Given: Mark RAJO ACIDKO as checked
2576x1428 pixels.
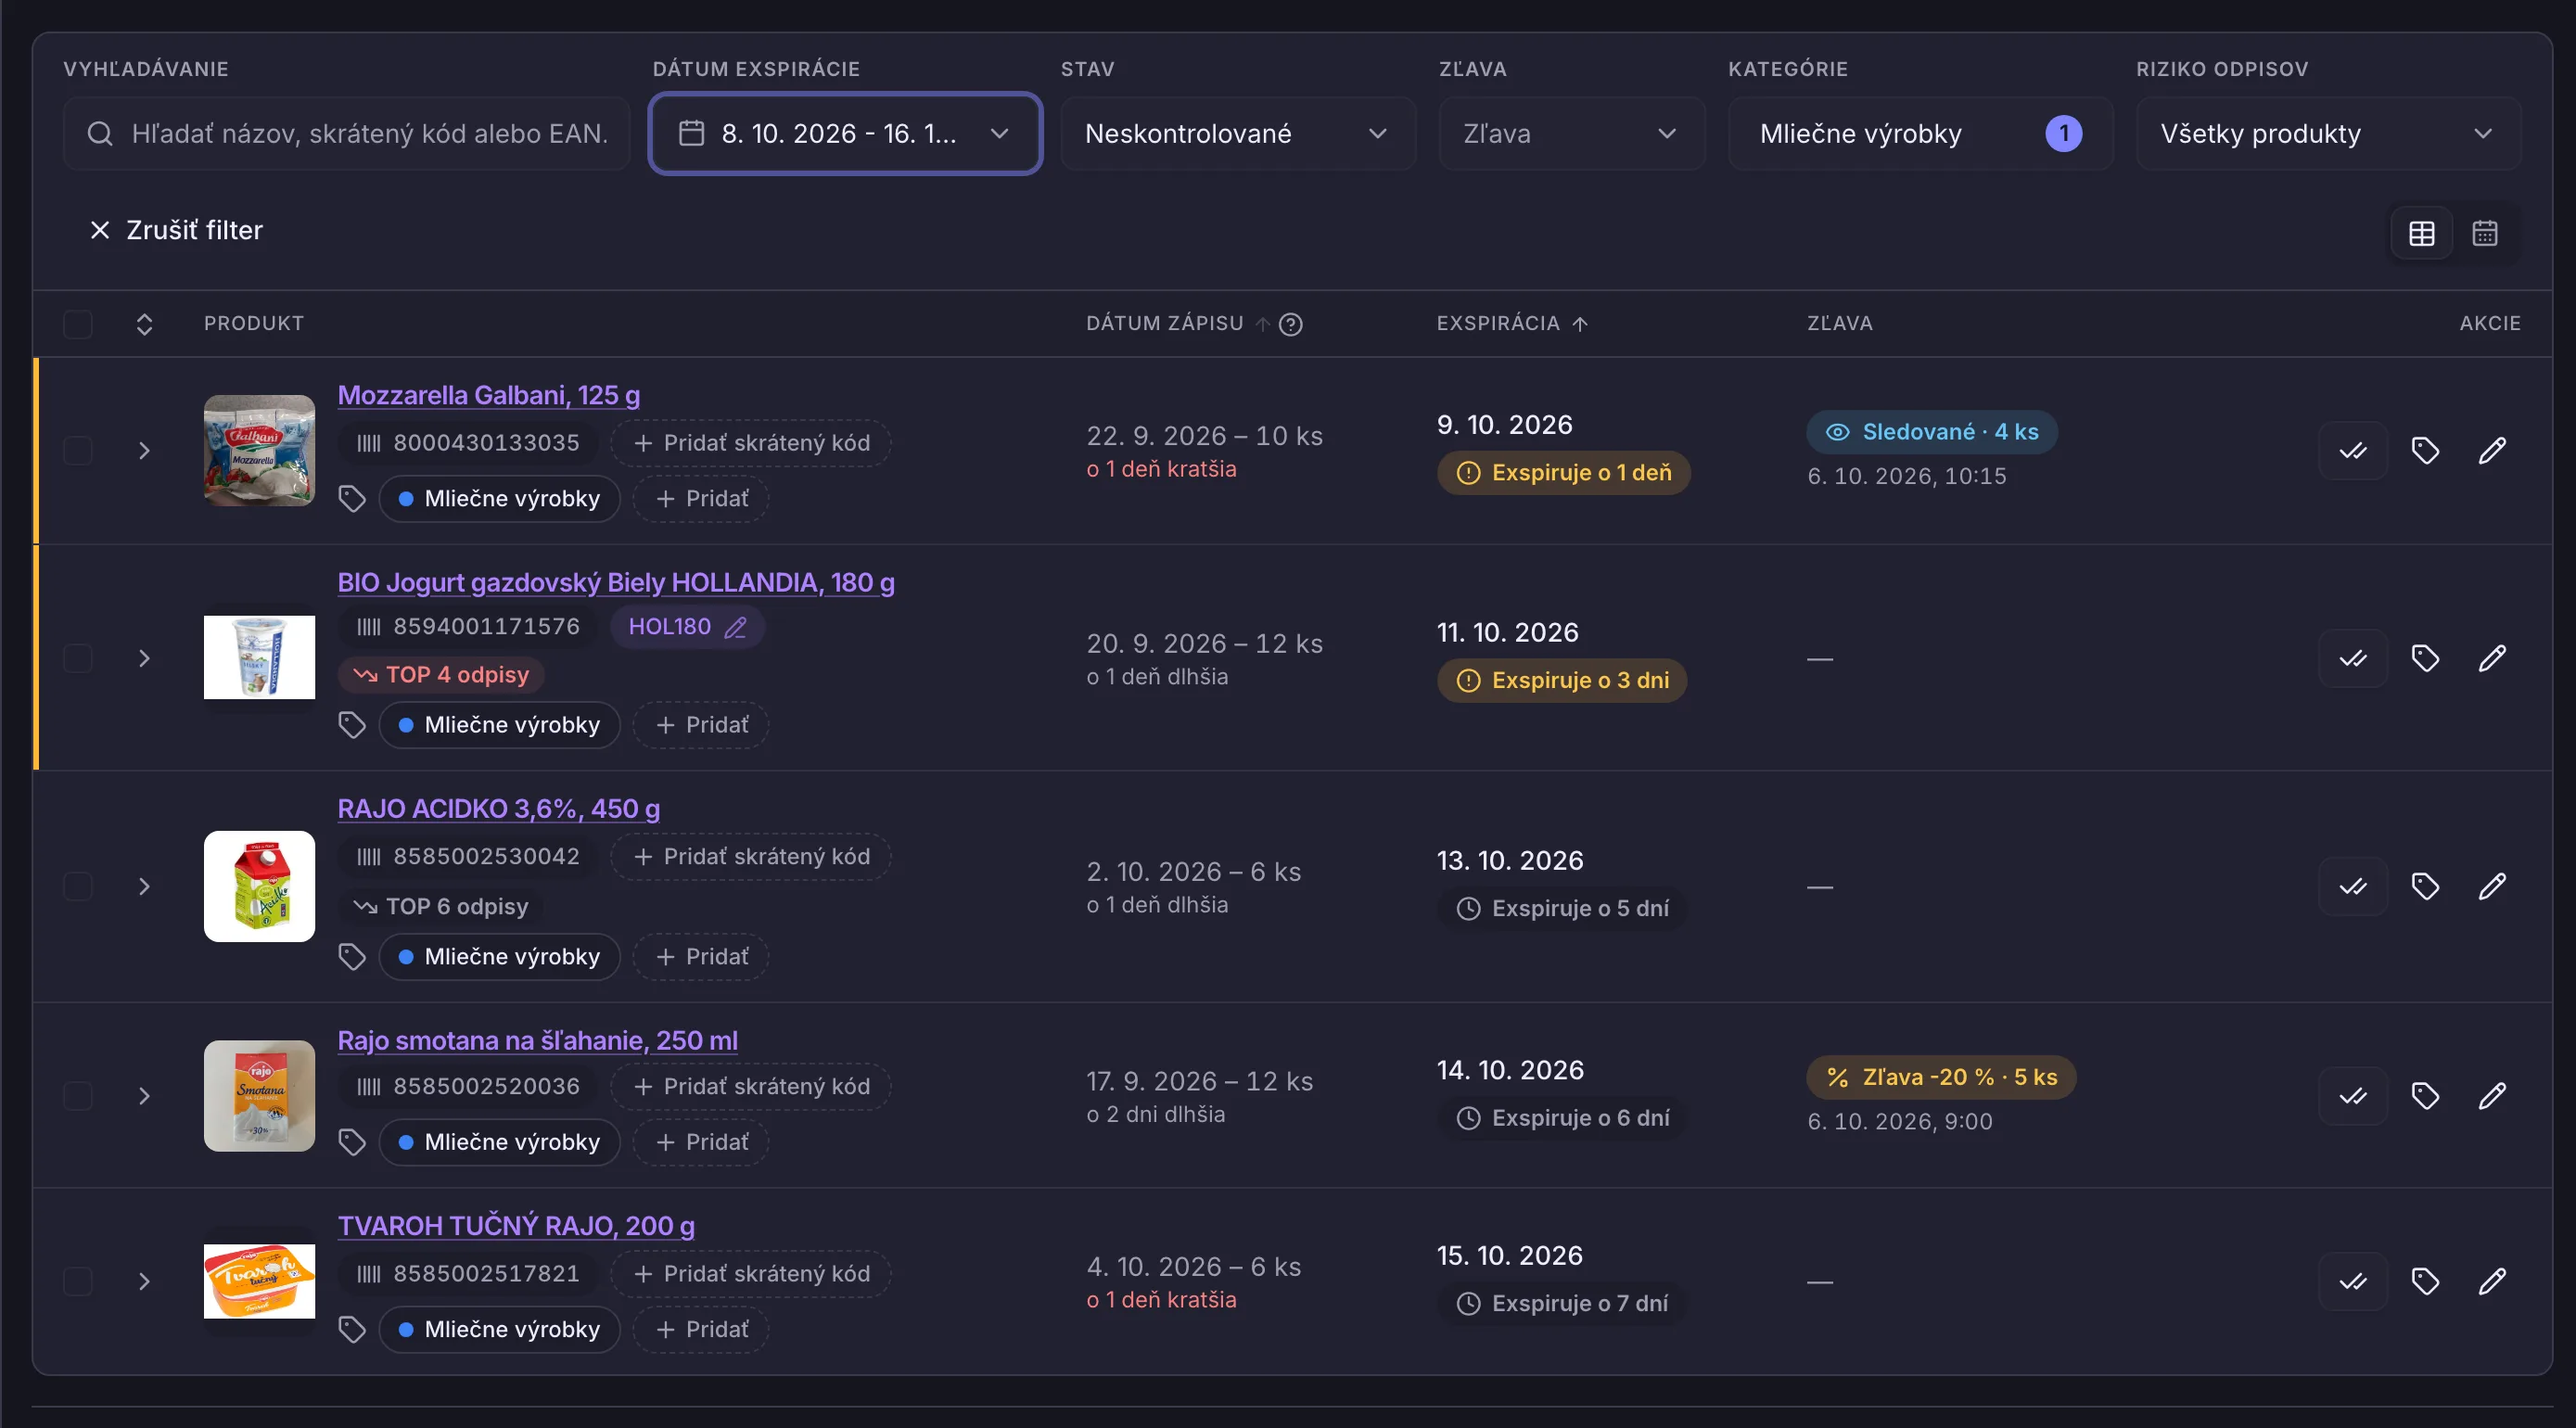Looking at the screenshot, I should 2353,886.
